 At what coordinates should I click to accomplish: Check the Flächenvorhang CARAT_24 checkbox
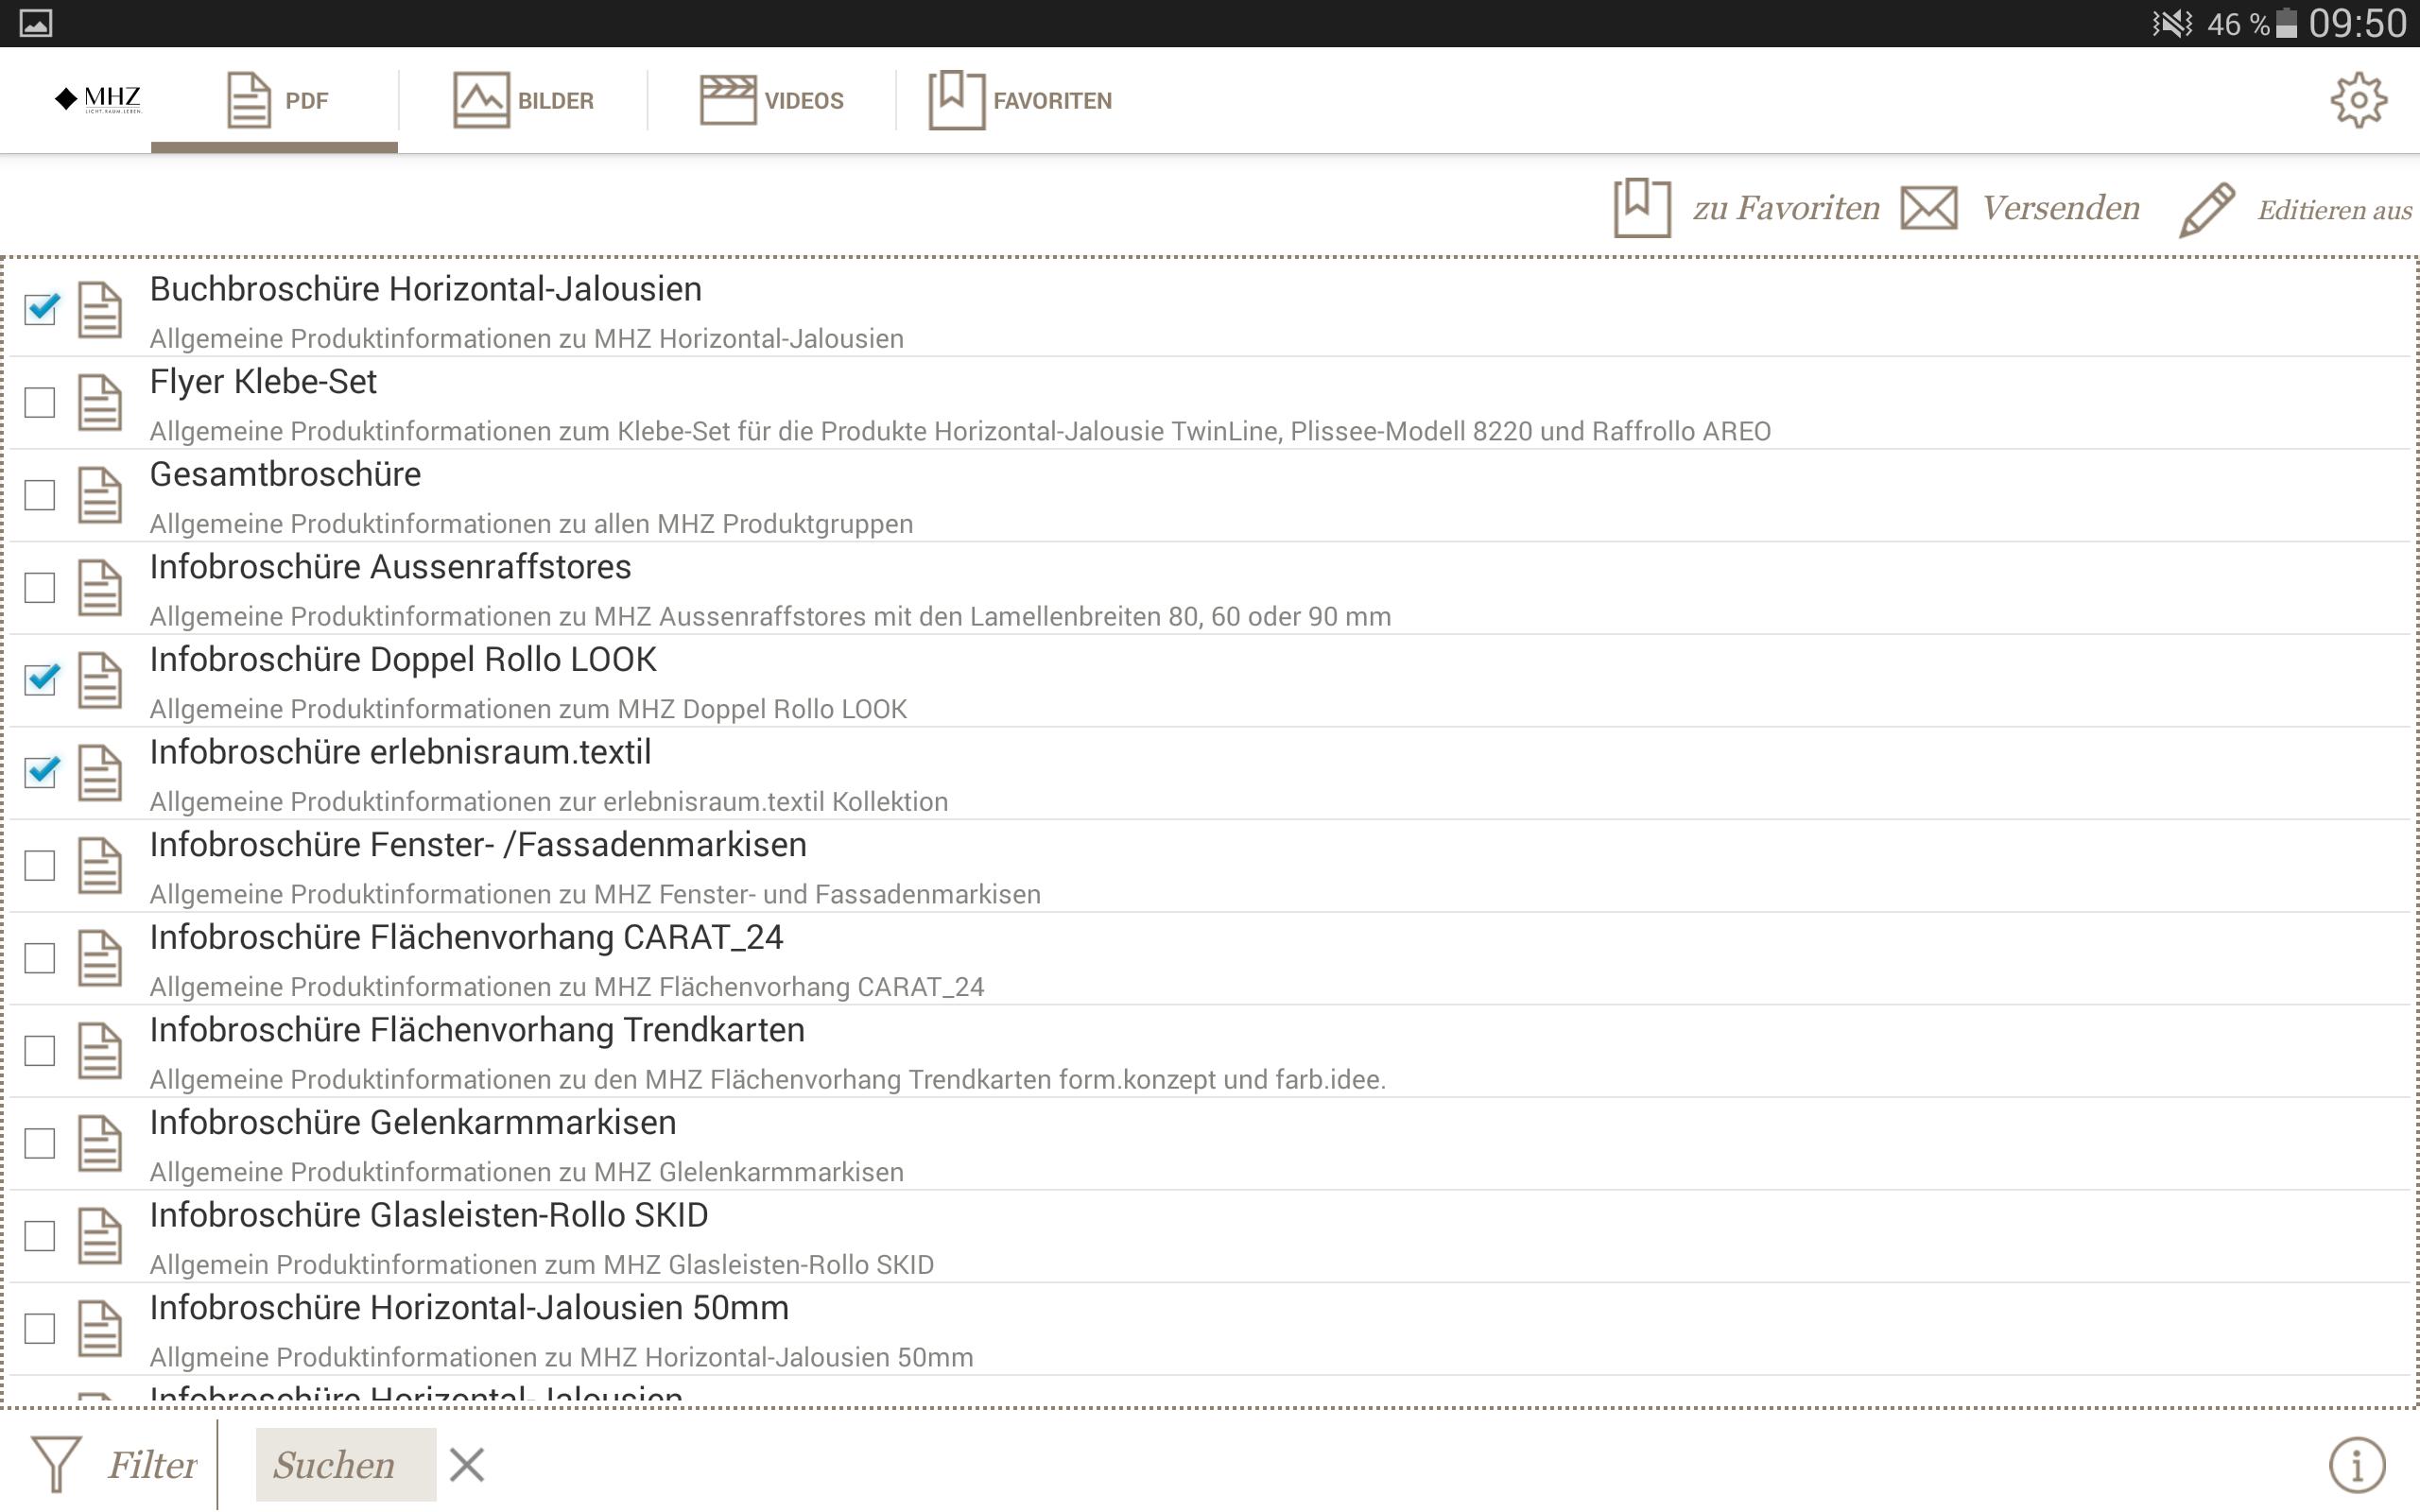point(40,958)
